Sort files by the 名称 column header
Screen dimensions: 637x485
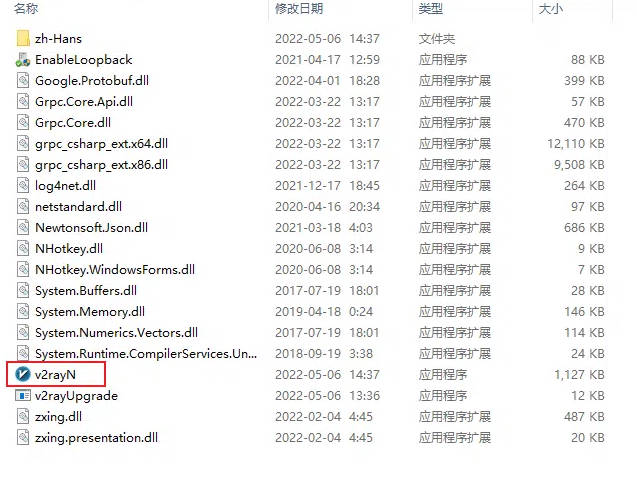26,9
